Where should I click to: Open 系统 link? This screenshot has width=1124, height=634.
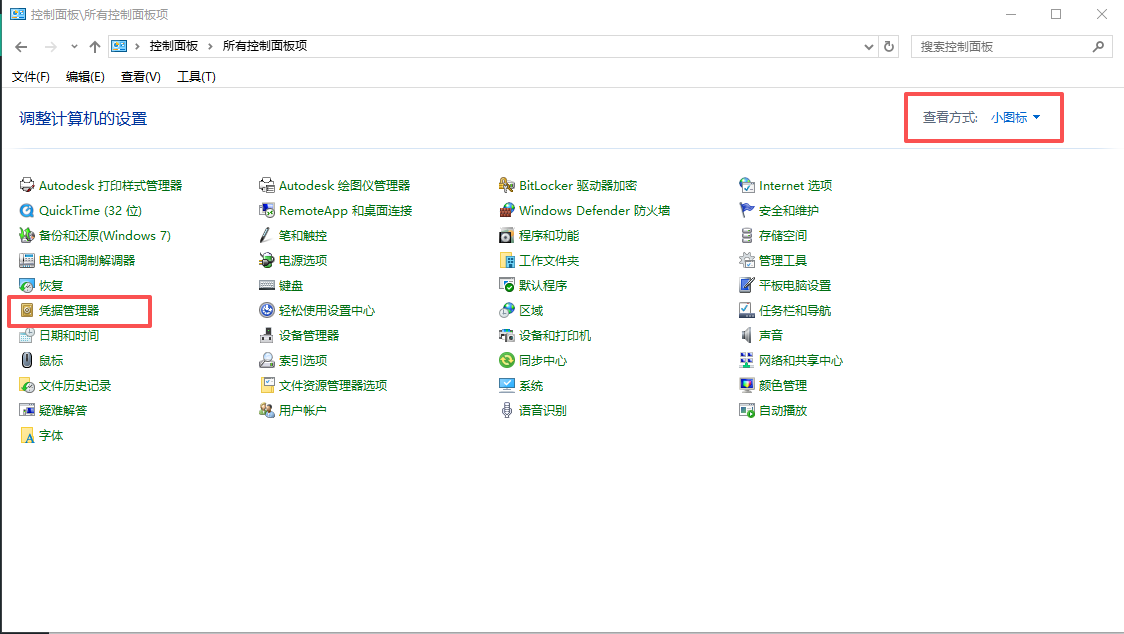[x=531, y=385]
